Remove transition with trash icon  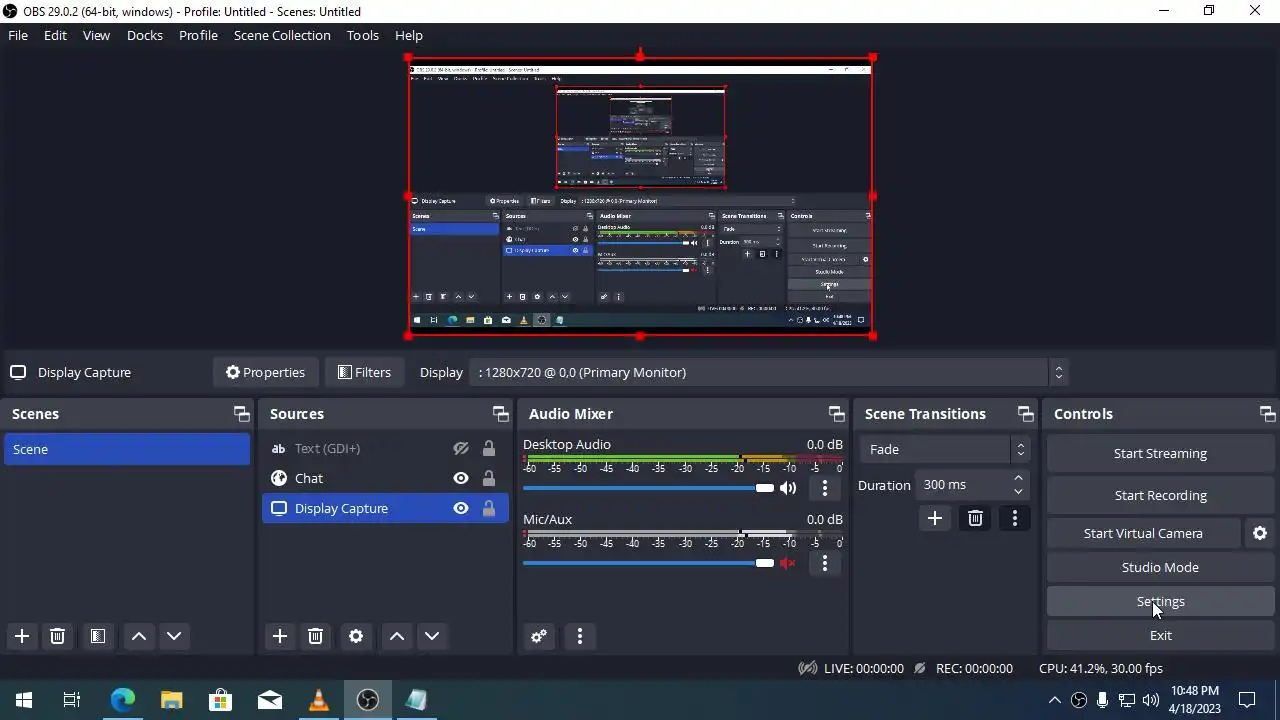click(975, 518)
